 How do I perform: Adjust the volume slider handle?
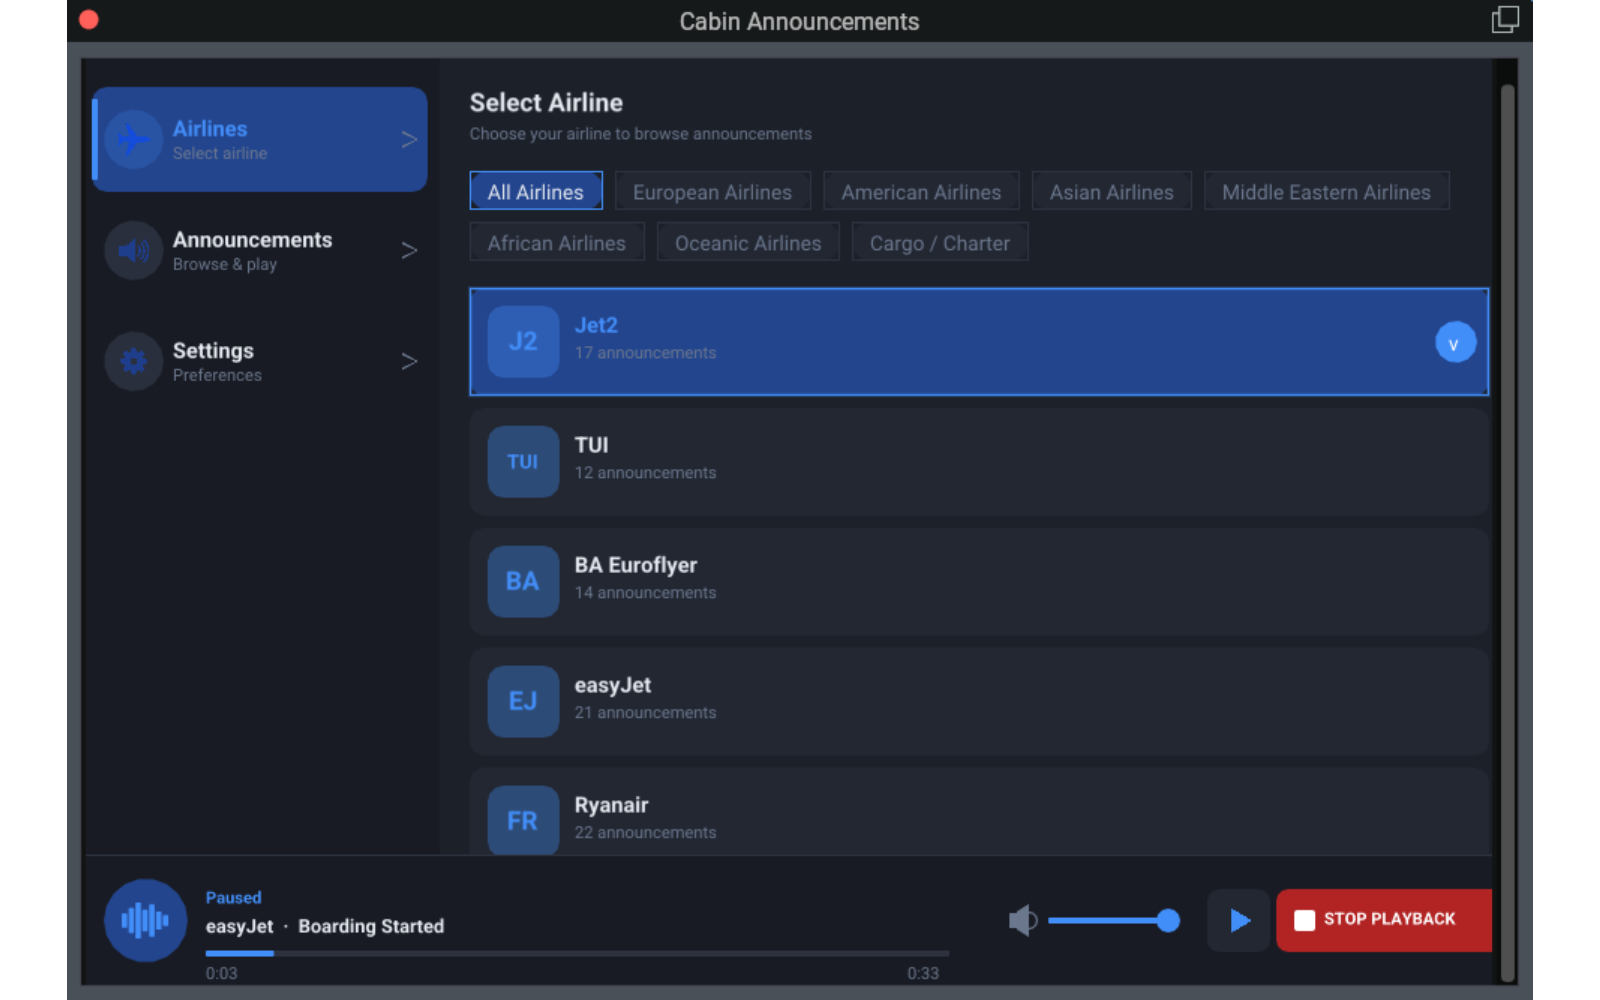1168,920
